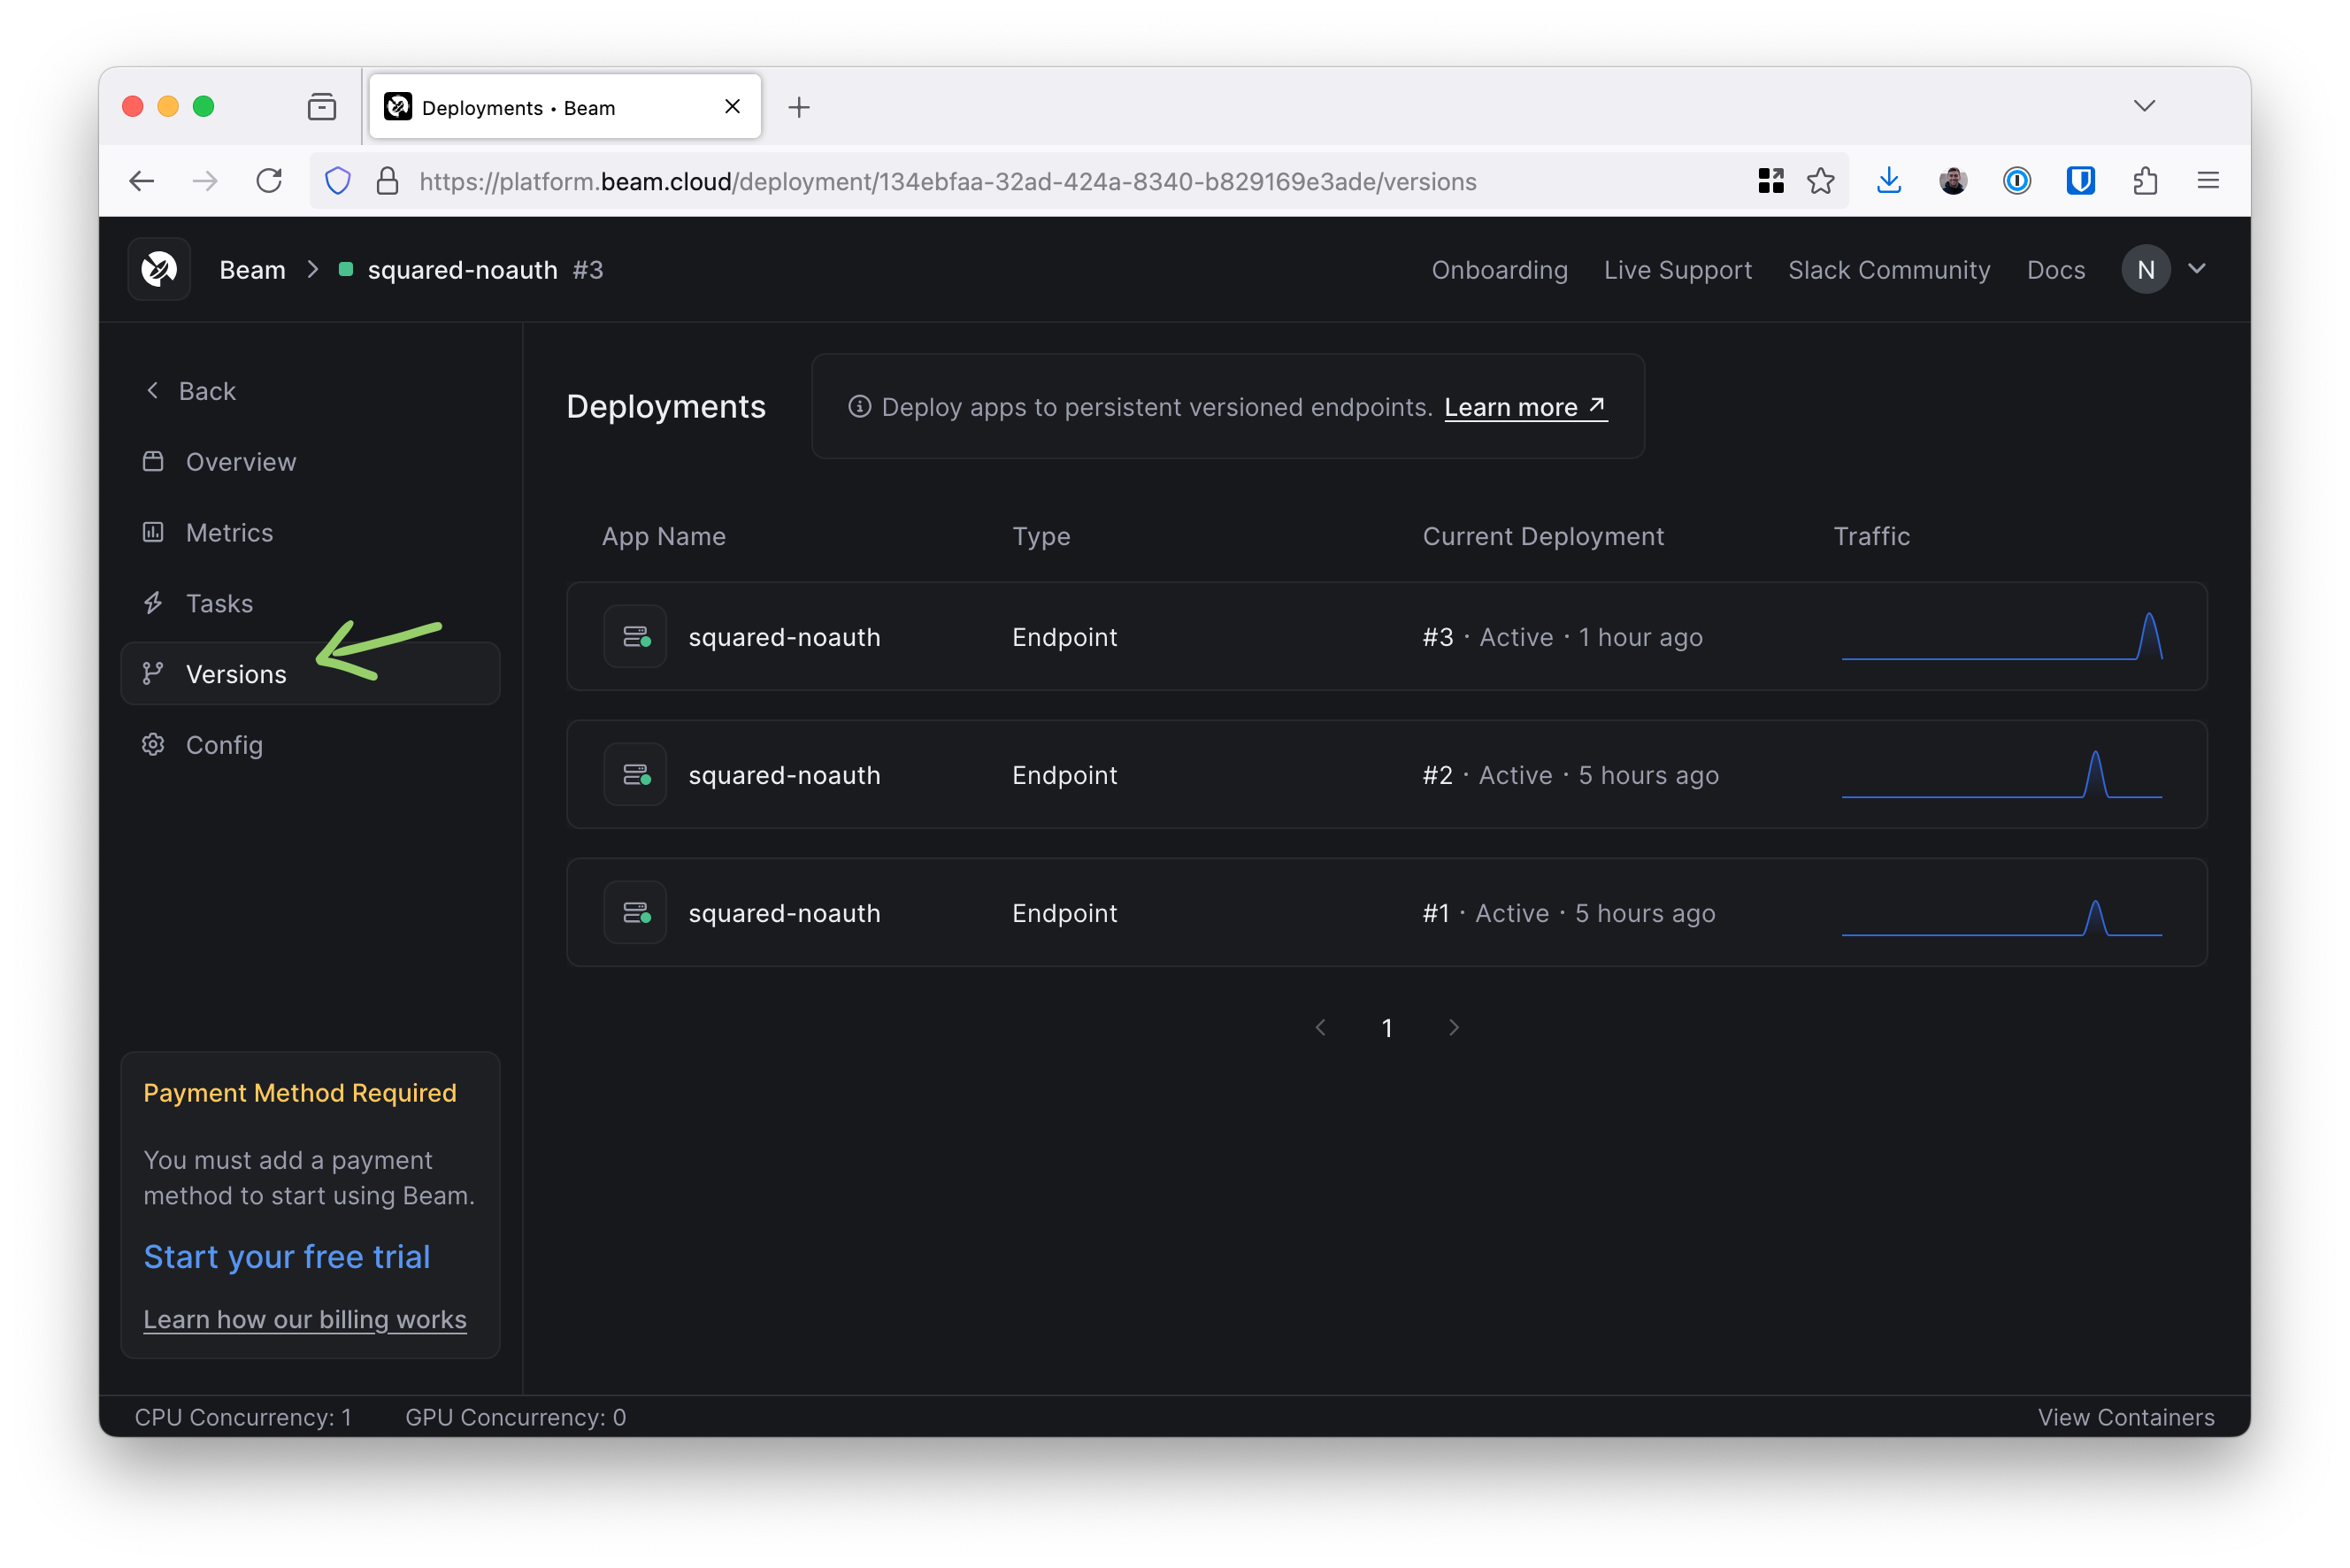Image resolution: width=2350 pixels, height=1568 pixels.
Task: Expand the account menu chevron beside N avatar
Action: coord(2197,269)
